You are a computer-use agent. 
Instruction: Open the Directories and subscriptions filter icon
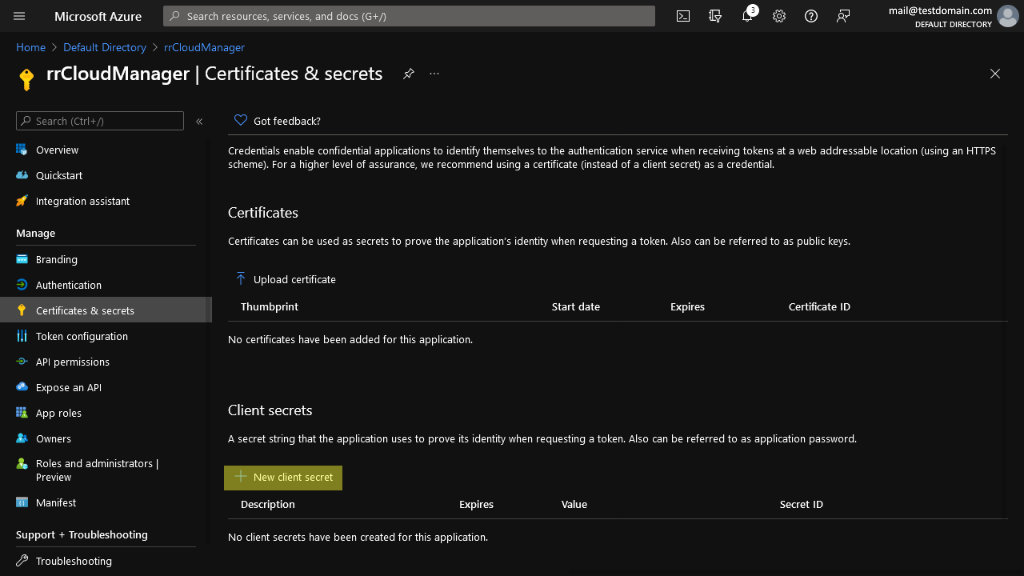pos(715,16)
